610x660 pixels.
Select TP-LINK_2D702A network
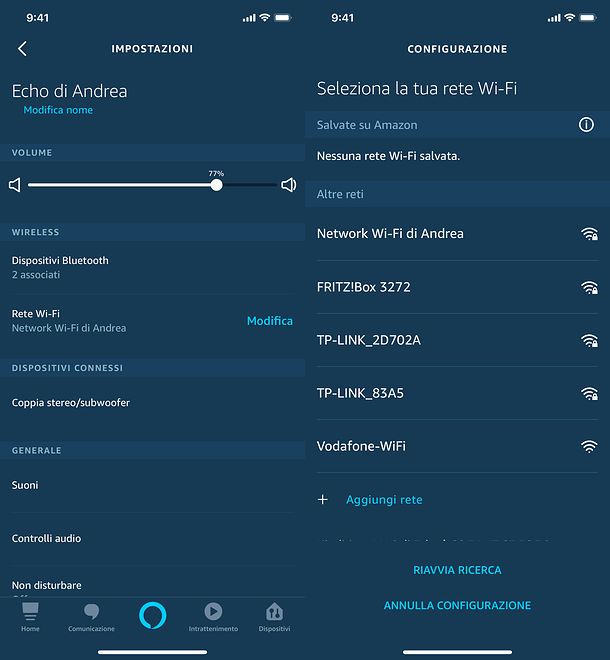(x=458, y=340)
